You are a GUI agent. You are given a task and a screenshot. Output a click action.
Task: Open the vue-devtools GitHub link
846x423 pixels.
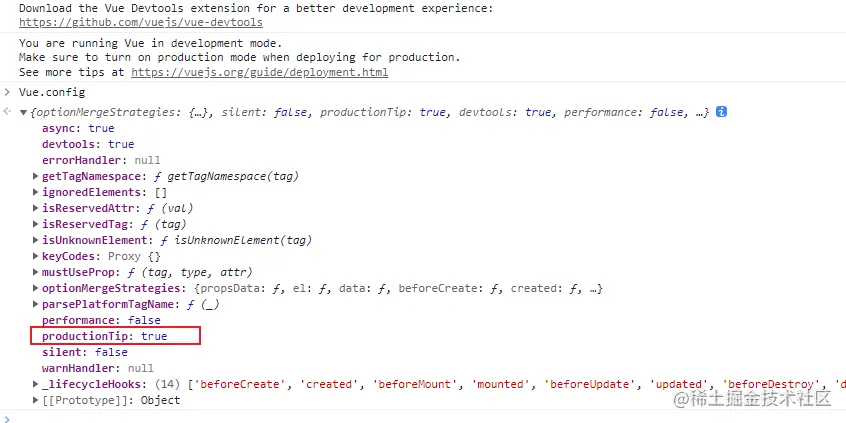tap(141, 23)
